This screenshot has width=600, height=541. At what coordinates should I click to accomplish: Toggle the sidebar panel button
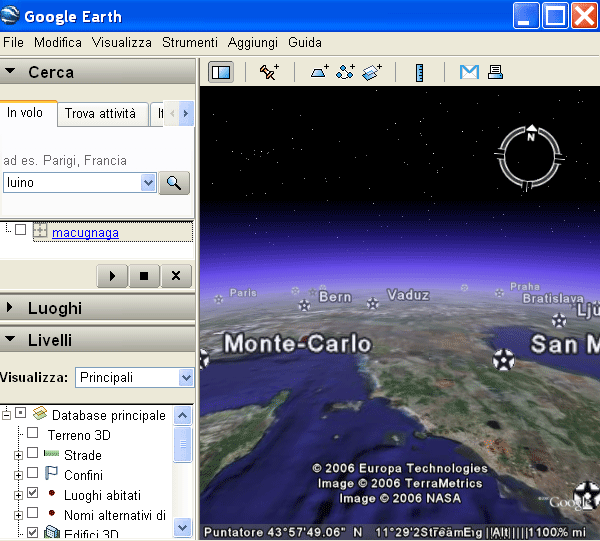pyautogui.click(x=221, y=72)
